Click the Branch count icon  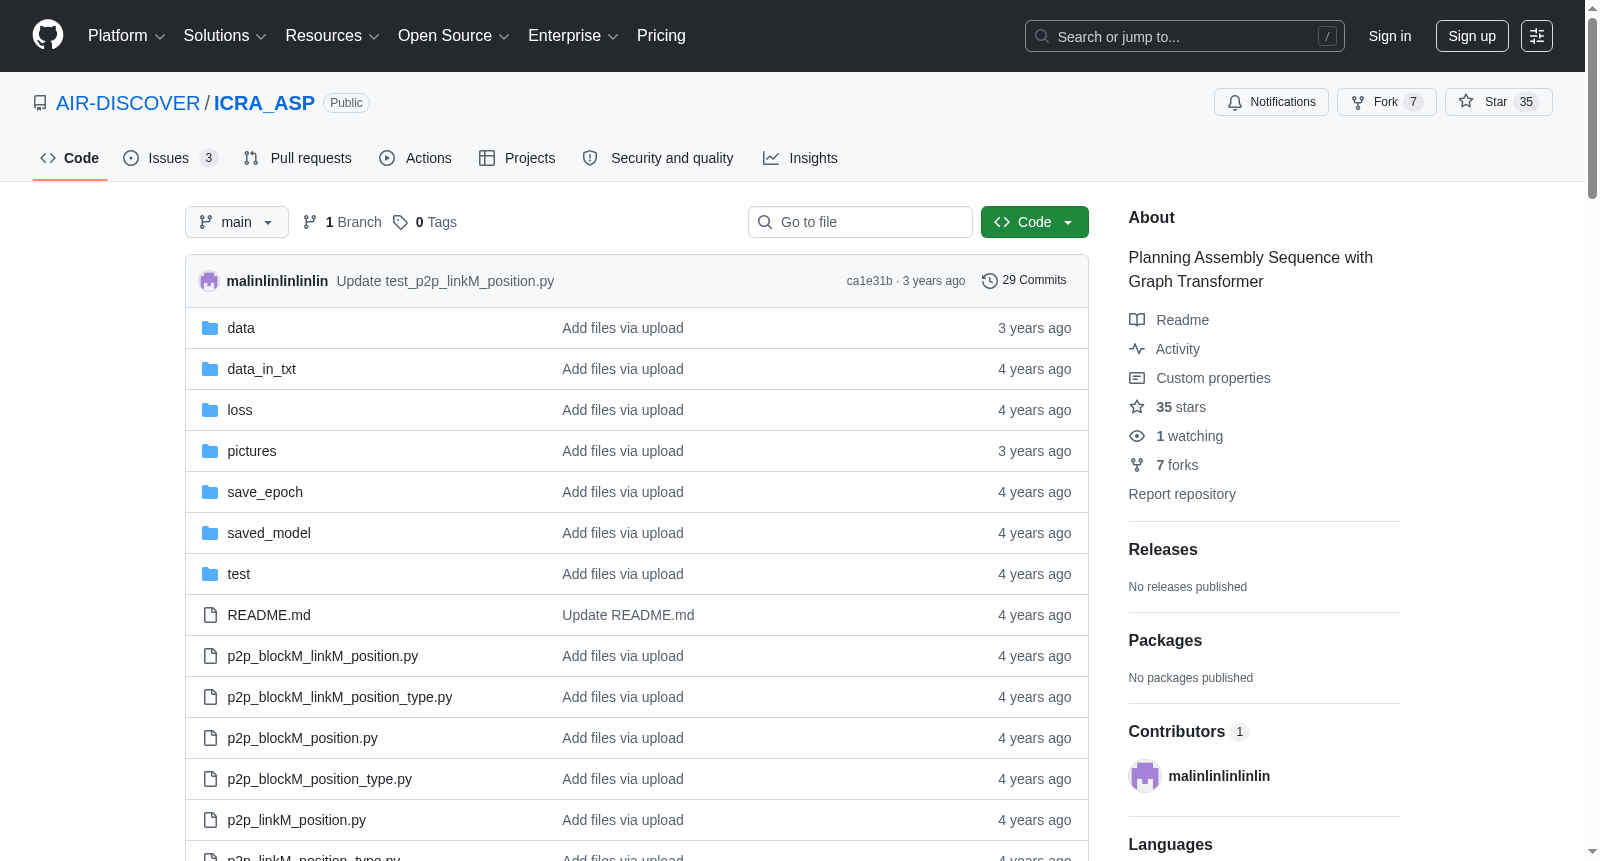[x=310, y=222]
